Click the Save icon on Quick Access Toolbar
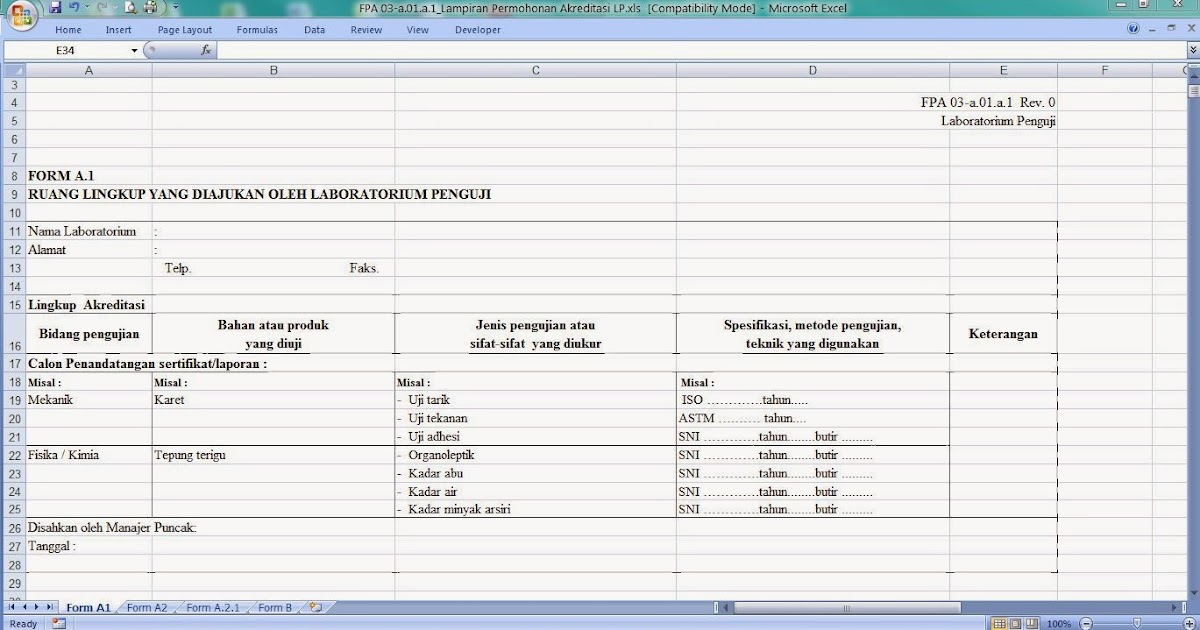Viewport: 1200px width, 630px height. [x=55, y=7]
